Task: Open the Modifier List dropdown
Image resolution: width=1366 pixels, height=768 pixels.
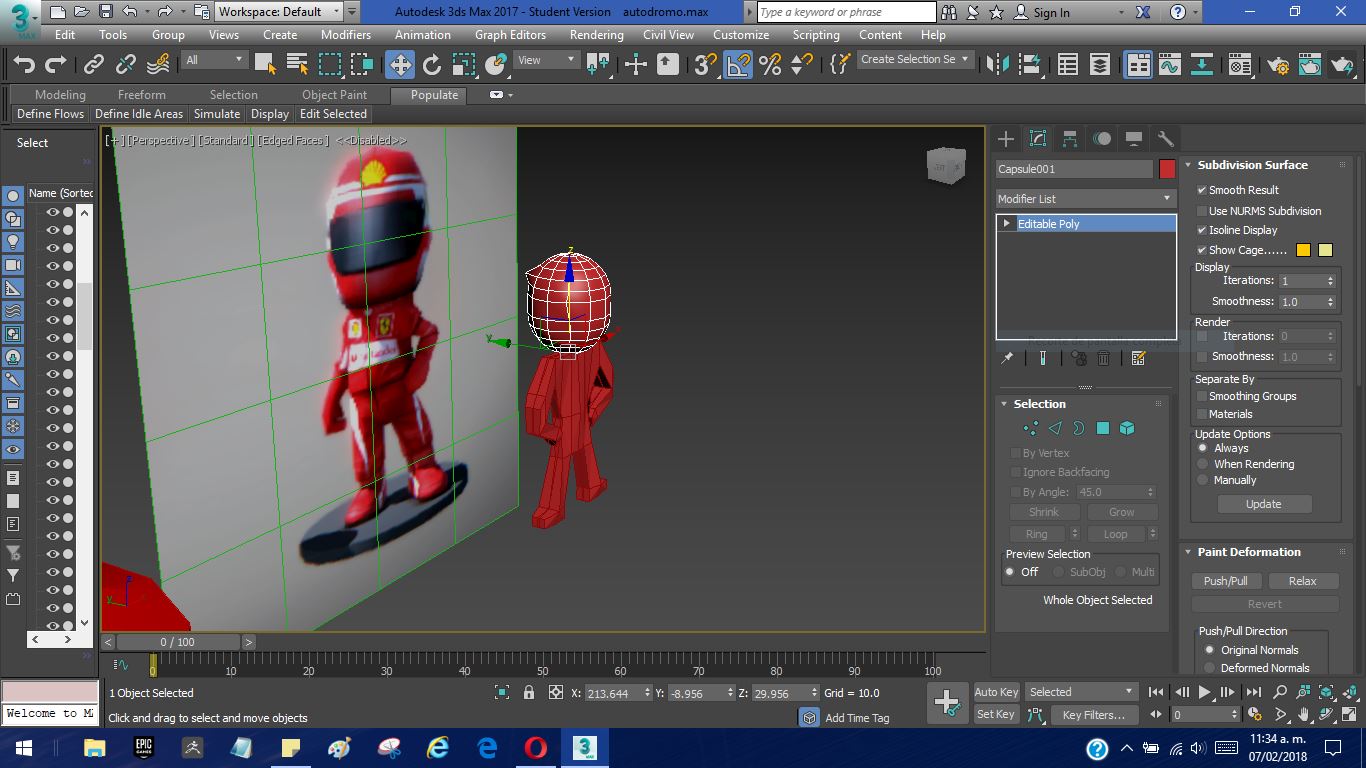Action: (x=1085, y=199)
